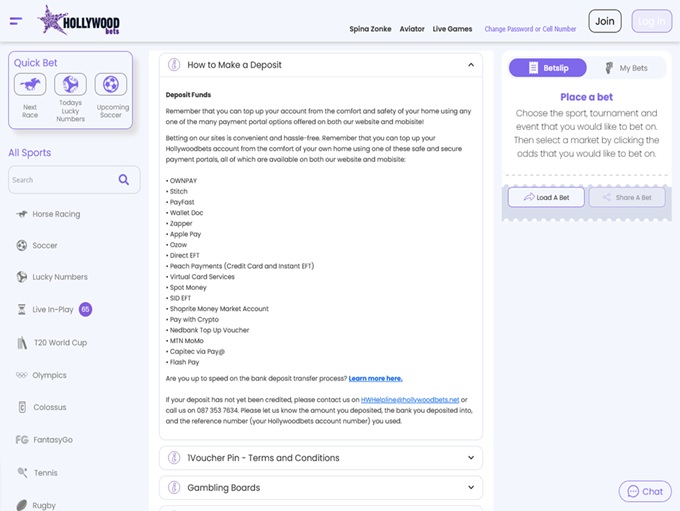Click the Load A Bet button
Screen dimensions: 680x511
(x=546, y=197)
